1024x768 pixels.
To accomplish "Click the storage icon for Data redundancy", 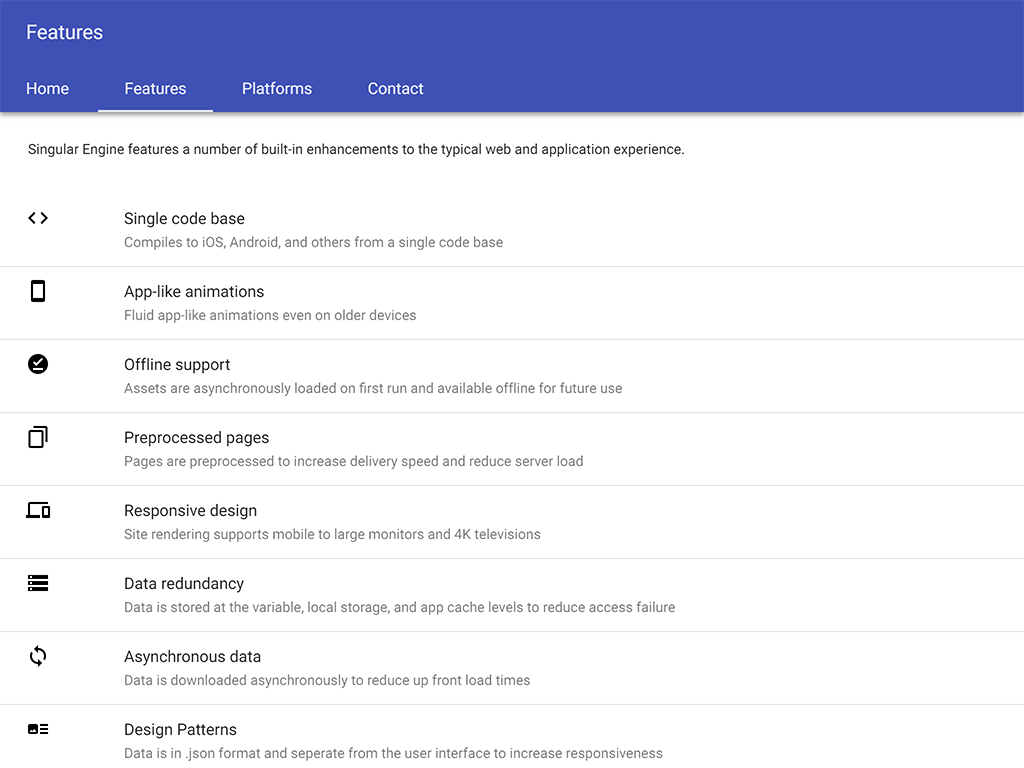I will click(38, 583).
